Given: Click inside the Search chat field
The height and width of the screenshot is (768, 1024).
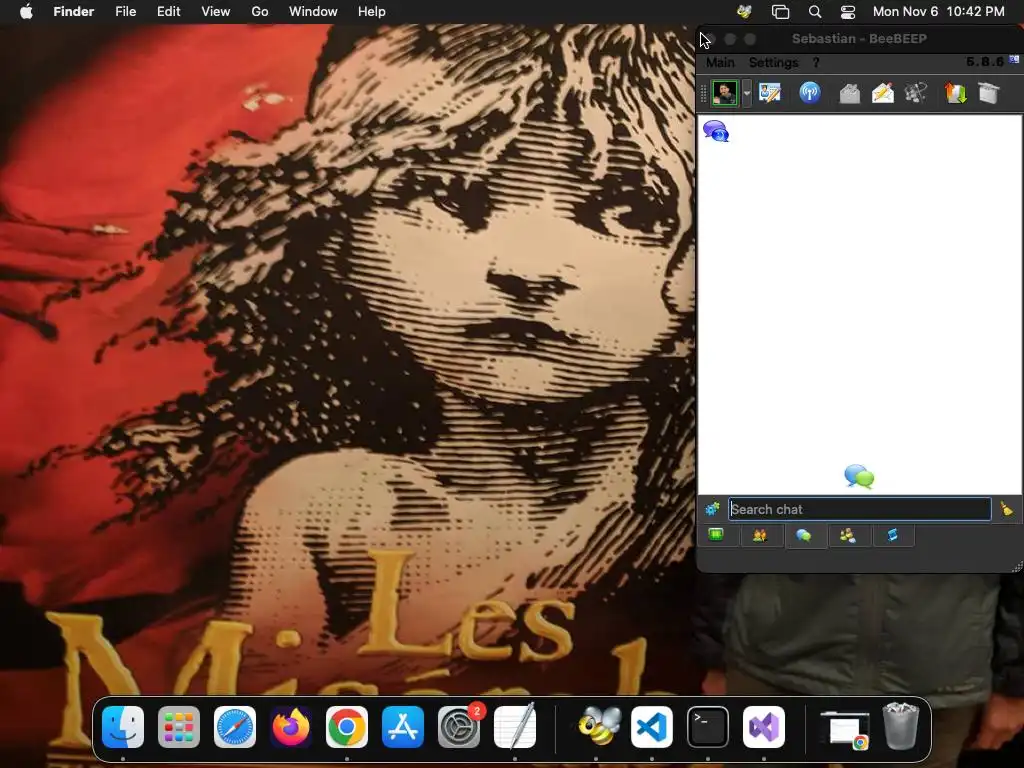Looking at the screenshot, I should point(859,509).
